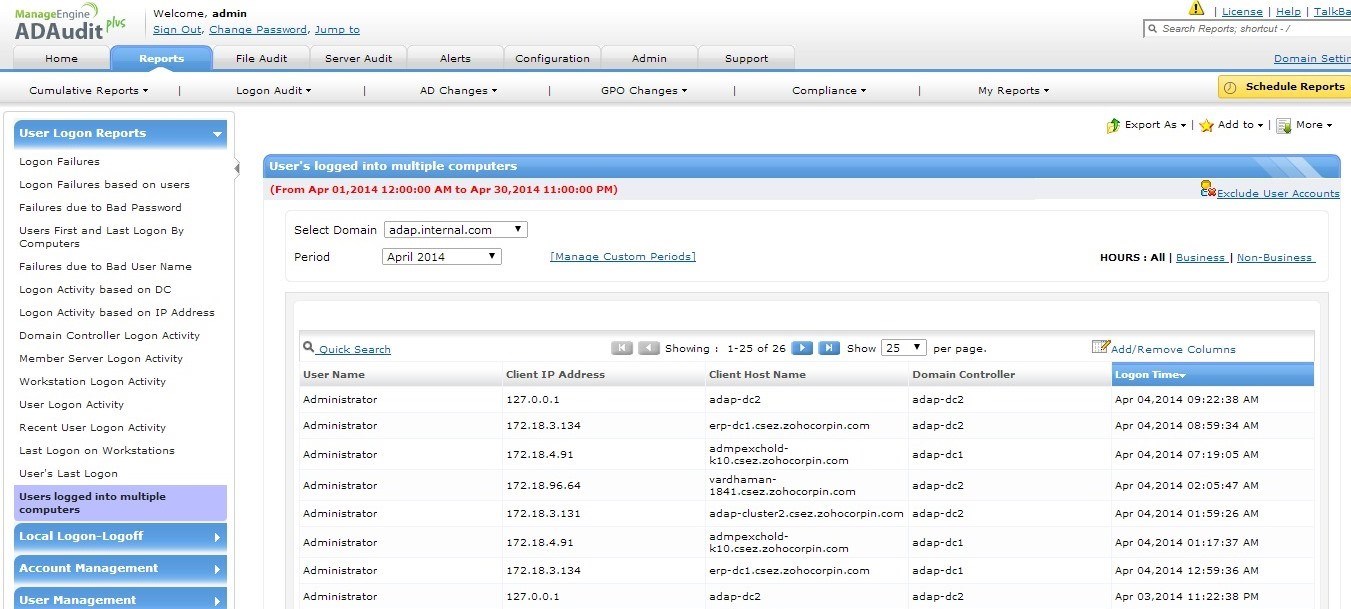Sort by Logon Time column header
The image size is (1351, 609).
[1213, 375]
